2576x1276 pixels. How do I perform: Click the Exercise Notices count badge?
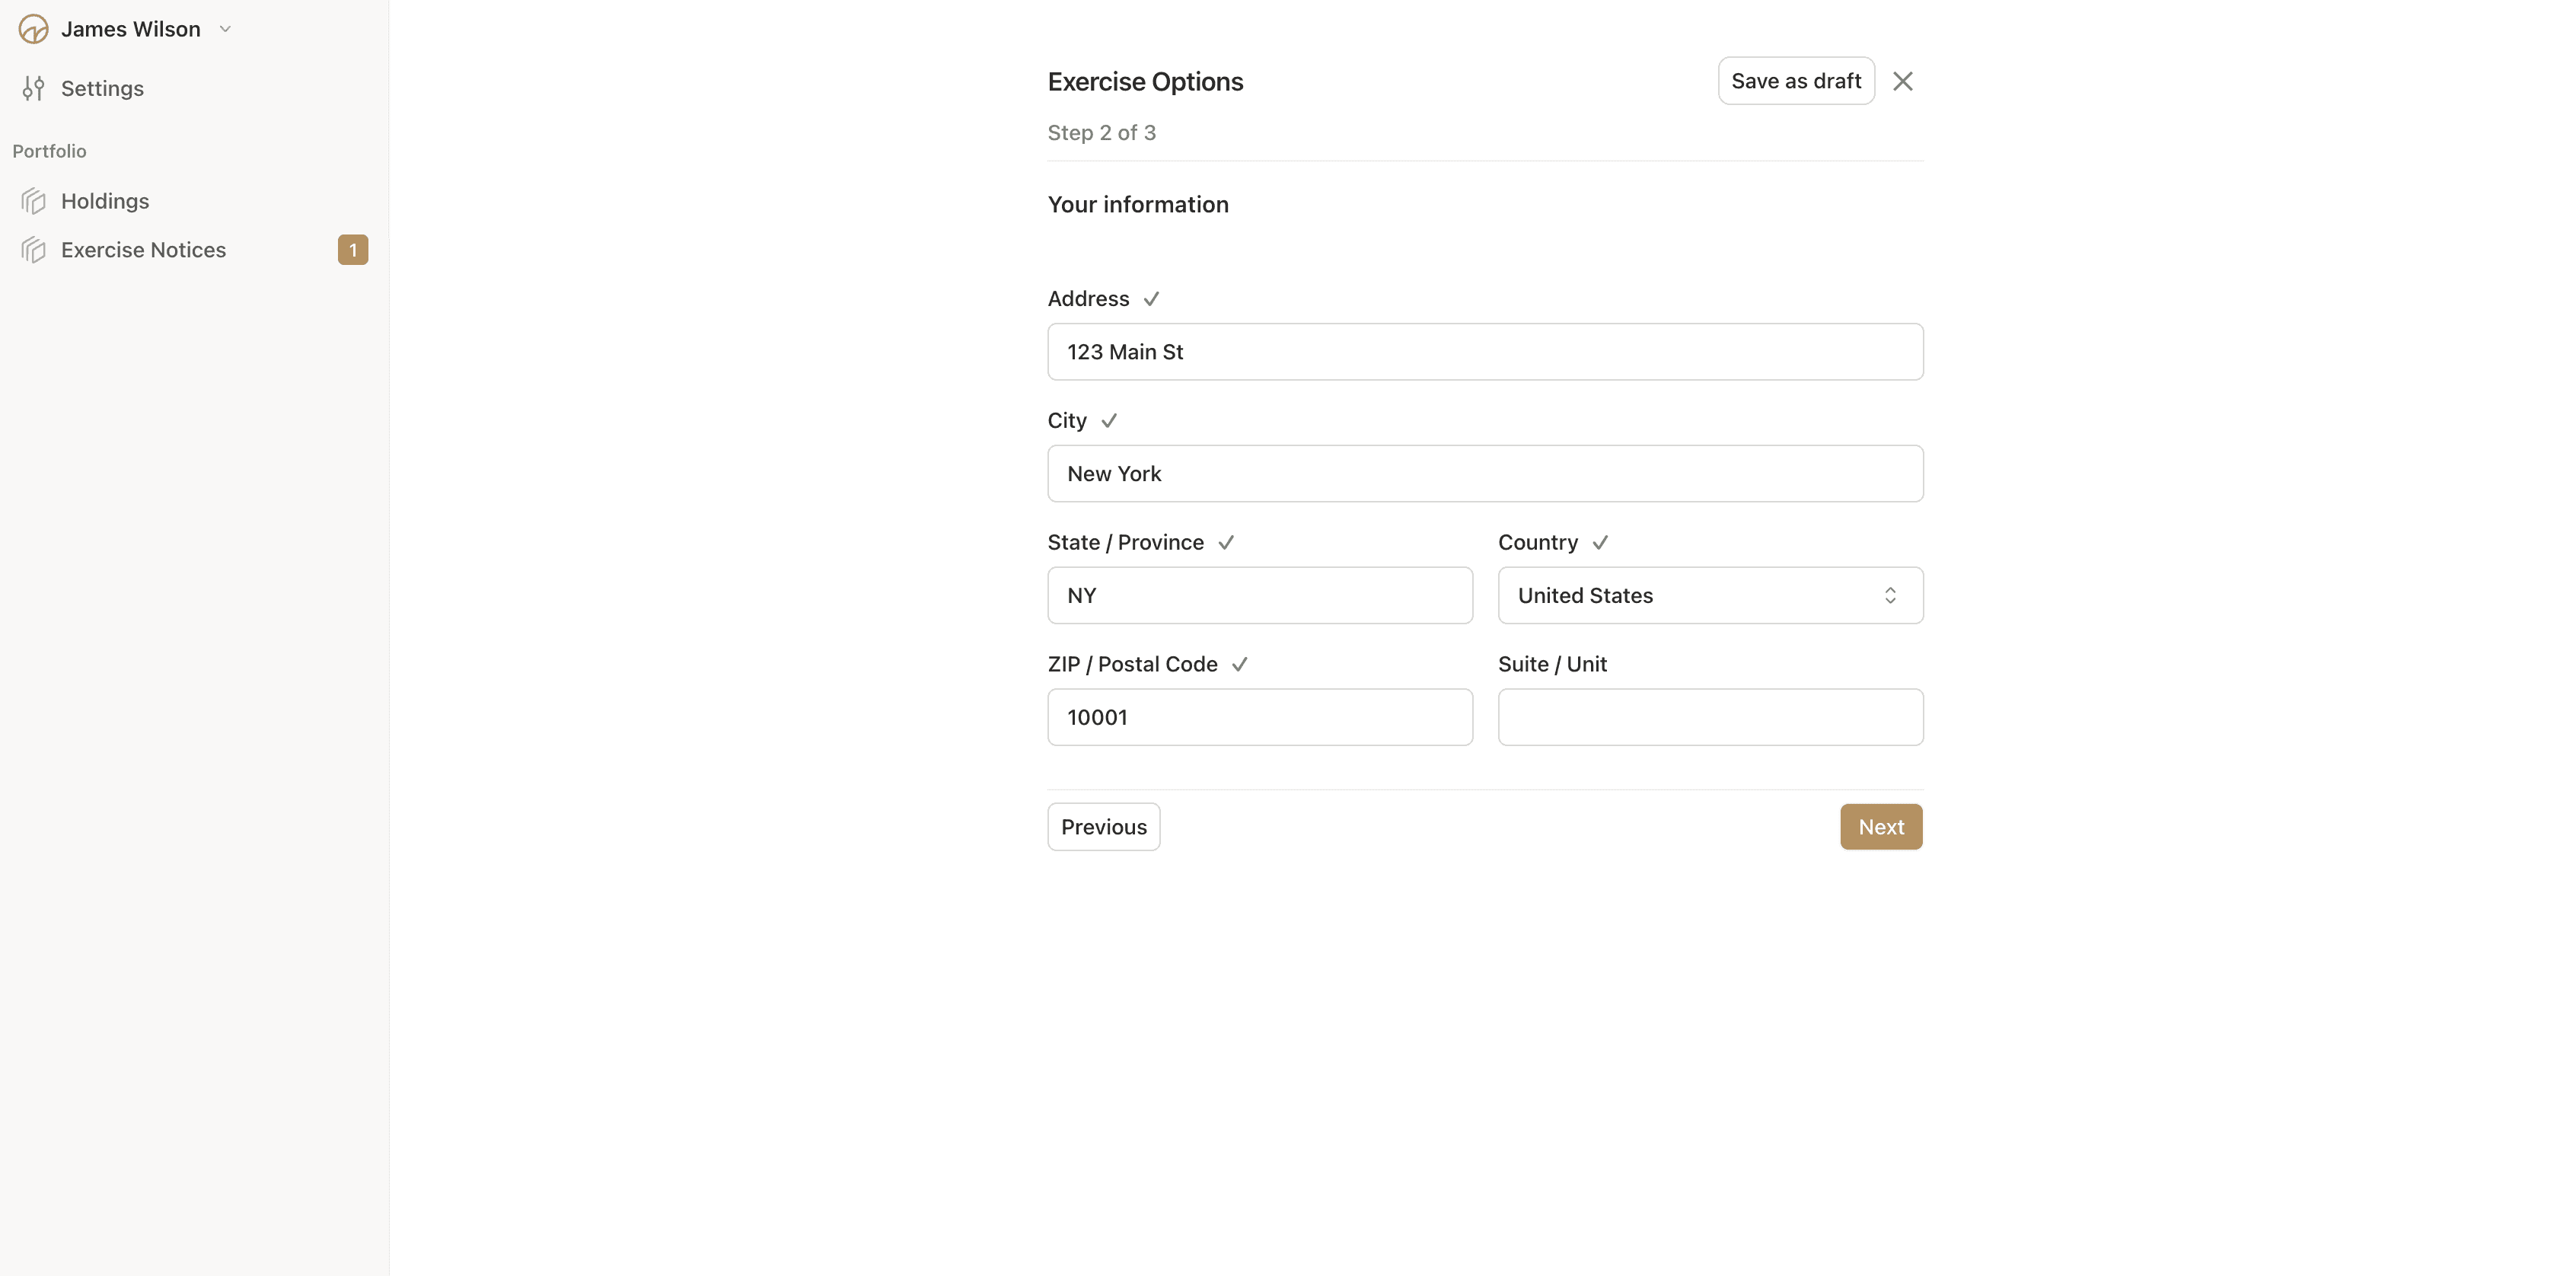[352, 250]
